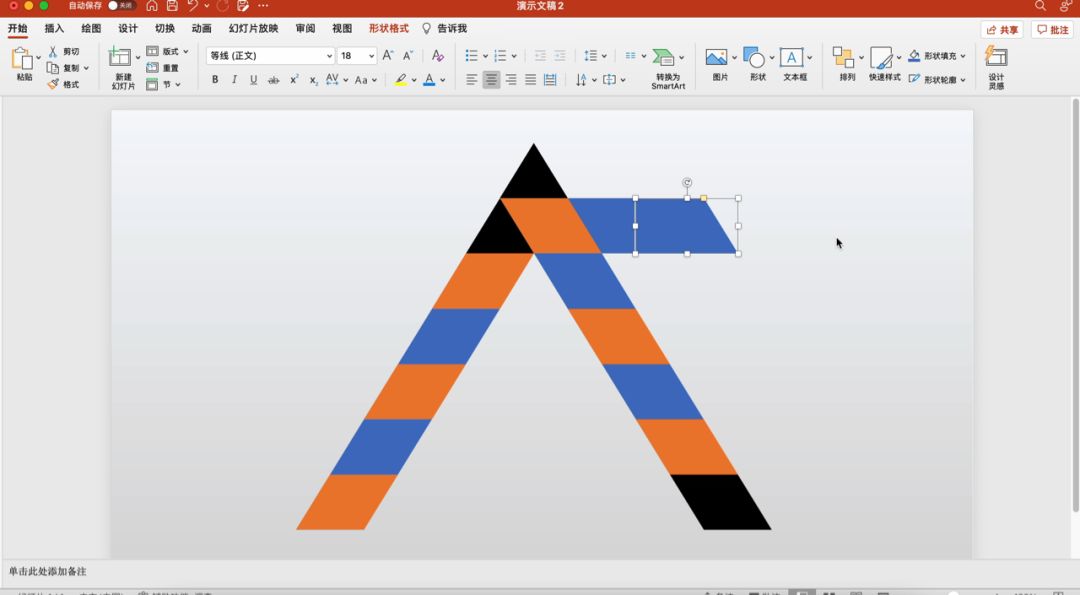Expand the Shape Fill (形状填充) dropdown arrow
Screen dimensions: 1080x595
963,56
